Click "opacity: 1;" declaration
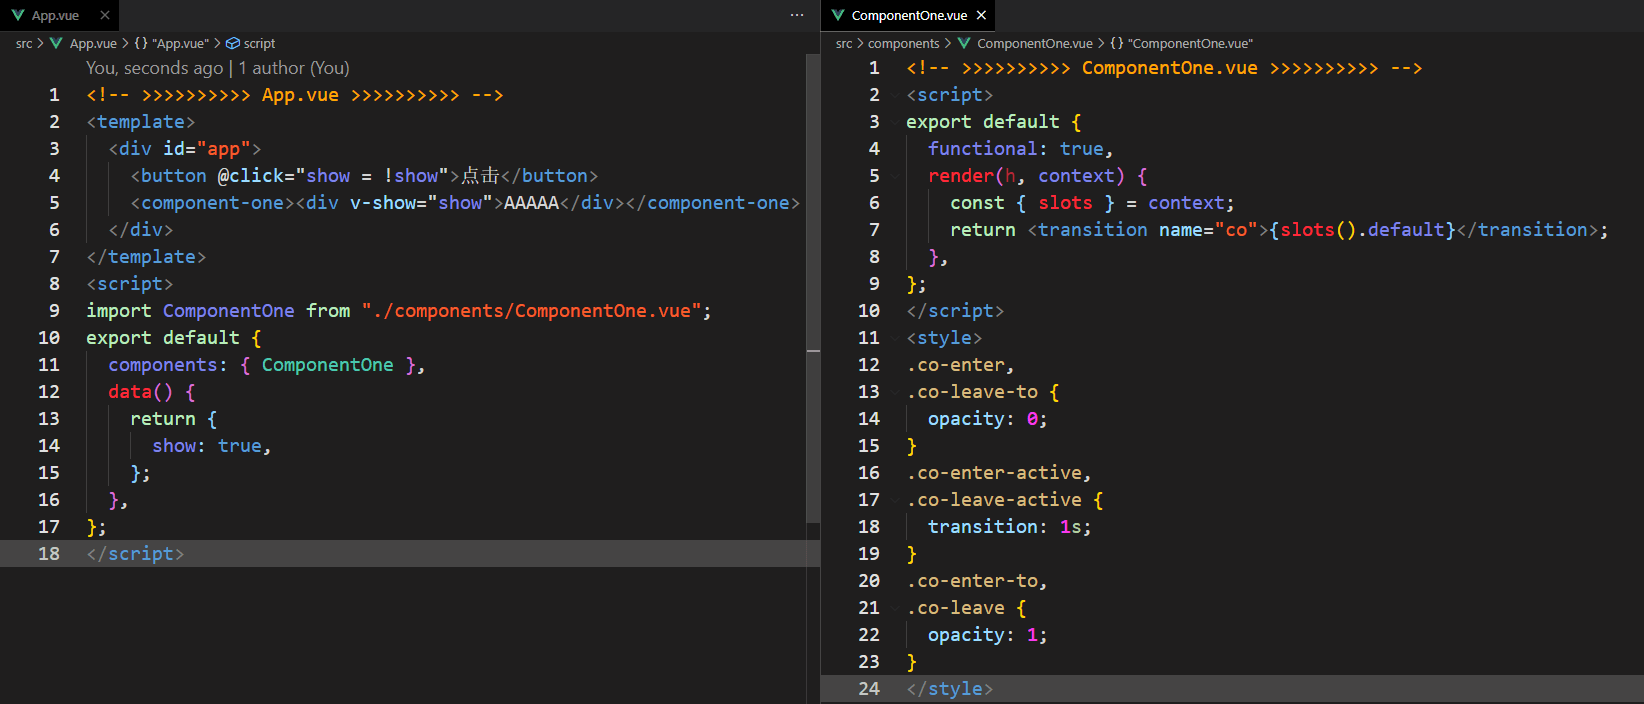Image resolution: width=1644 pixels, height=704 pixels. (x=988, y=635)
